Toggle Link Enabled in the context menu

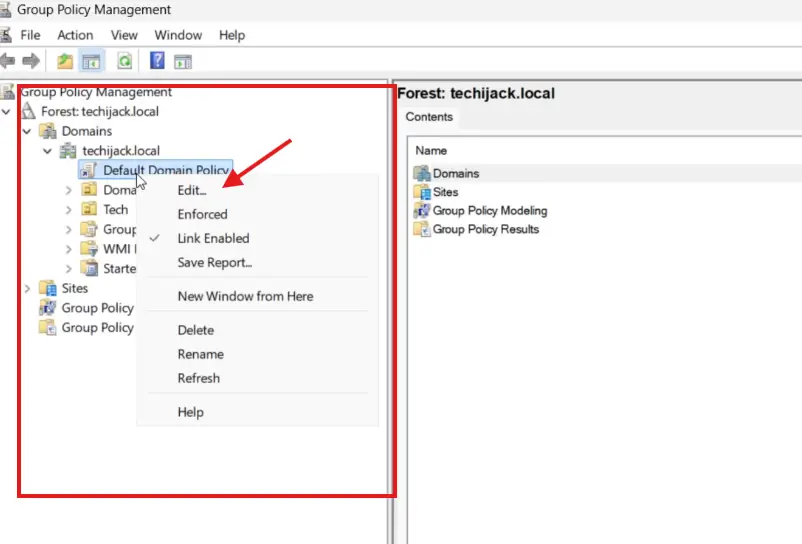(213, 238)
